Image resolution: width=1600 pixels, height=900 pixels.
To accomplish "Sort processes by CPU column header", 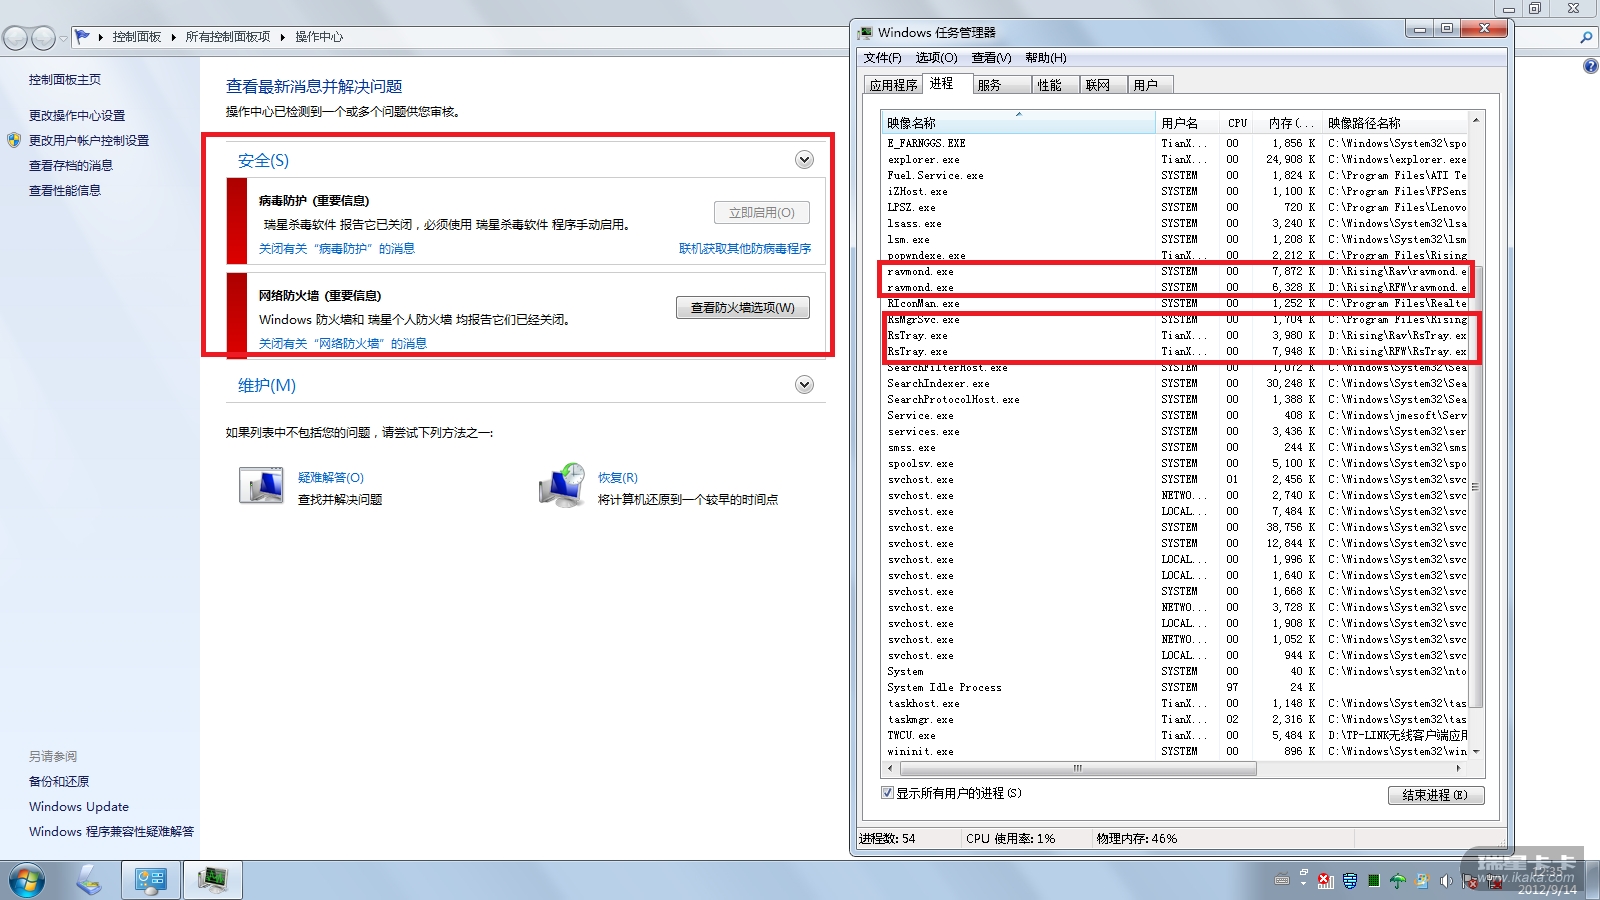I will coord(1238,123).
